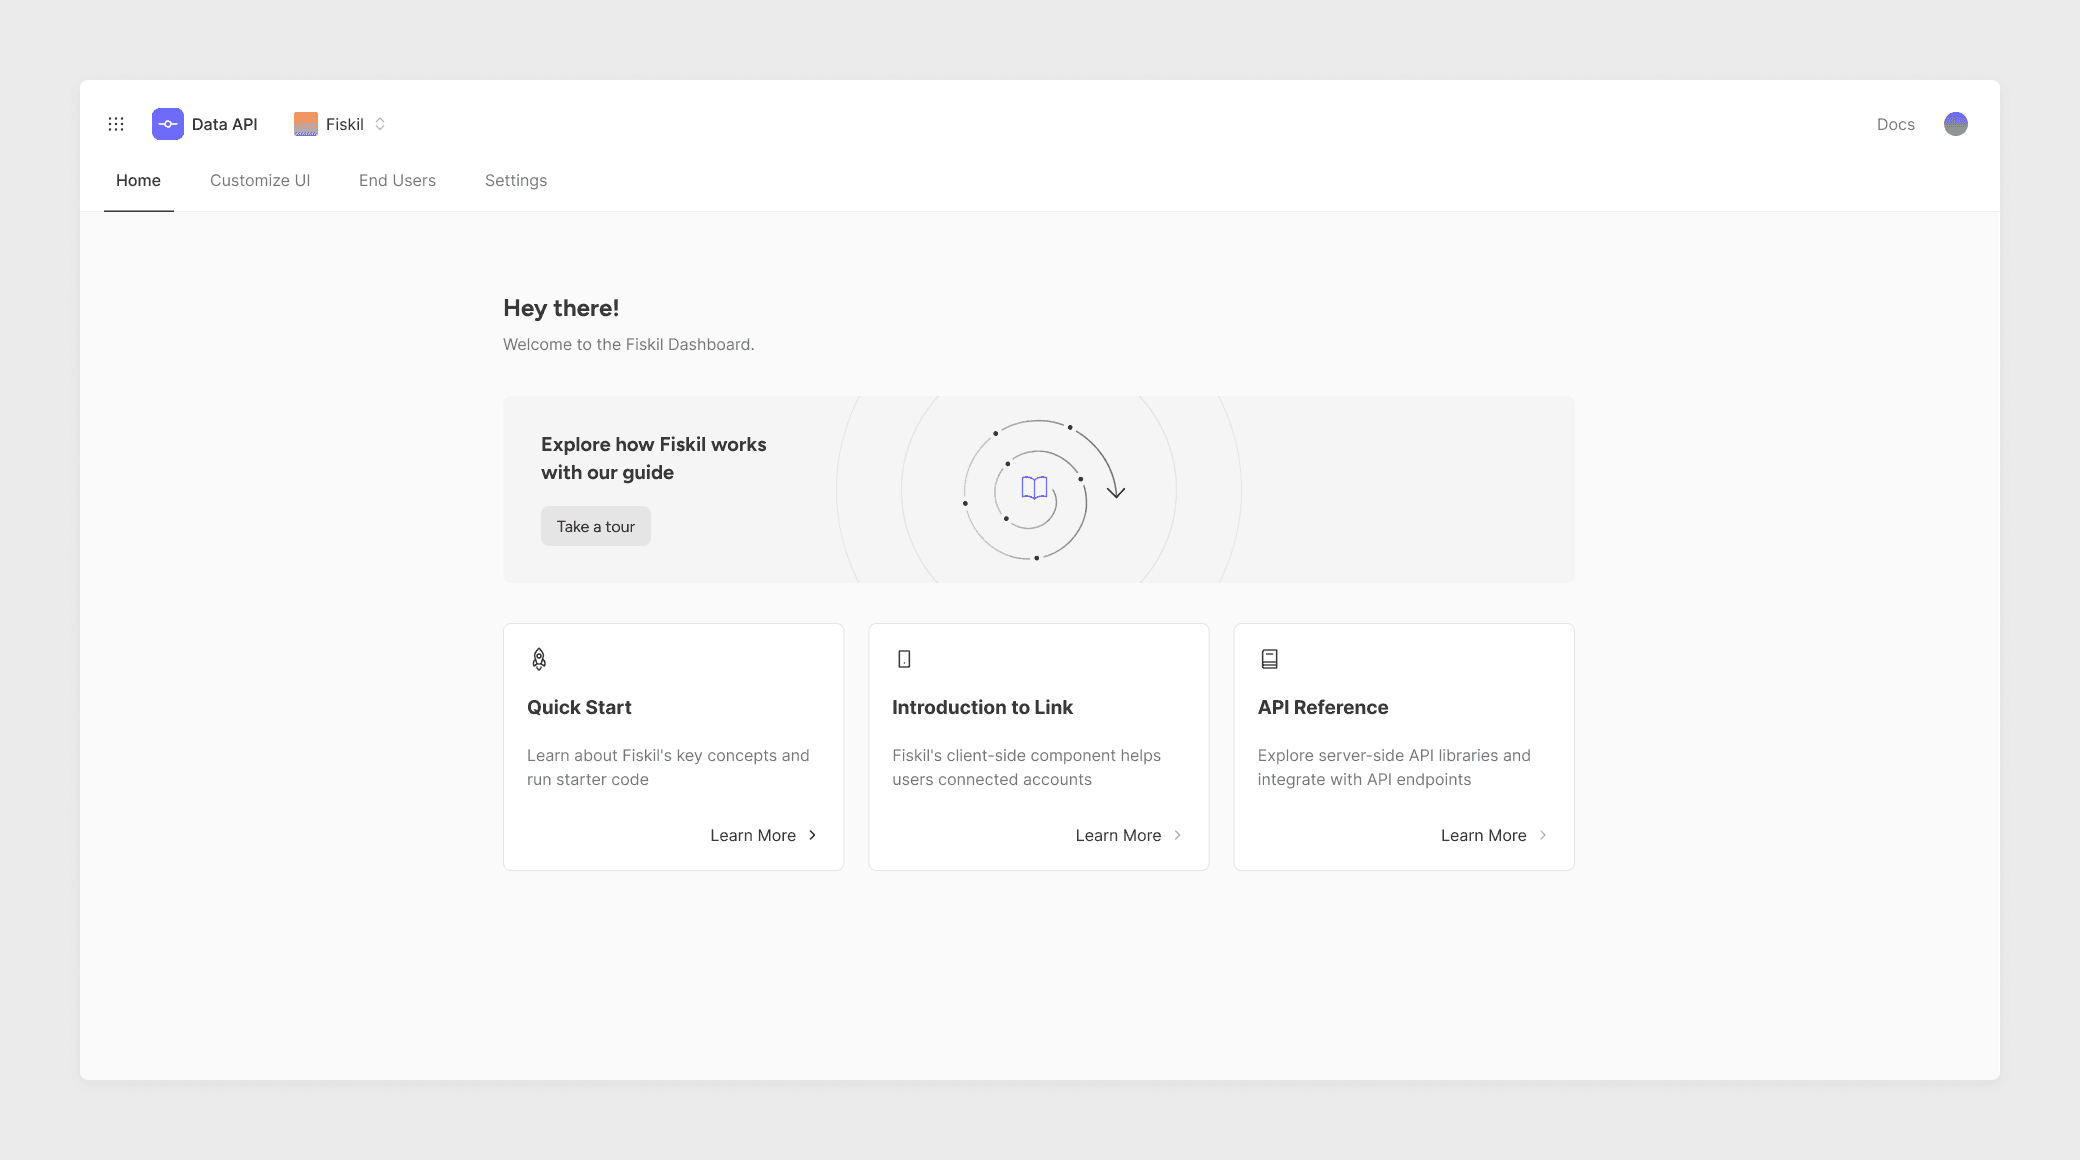Switch to the Customize UI tab
The width and height of the screenshot is (2080, 1160).
coord(260,181)
